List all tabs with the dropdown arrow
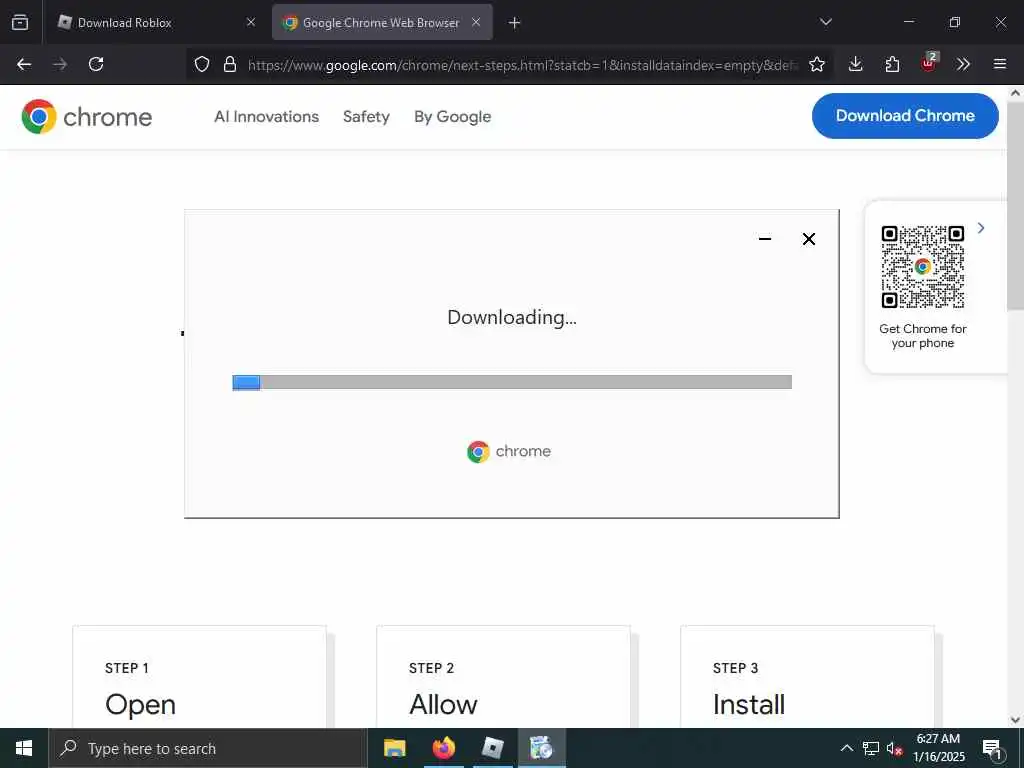Screen dimensions: 1024x768 point(825,22)
